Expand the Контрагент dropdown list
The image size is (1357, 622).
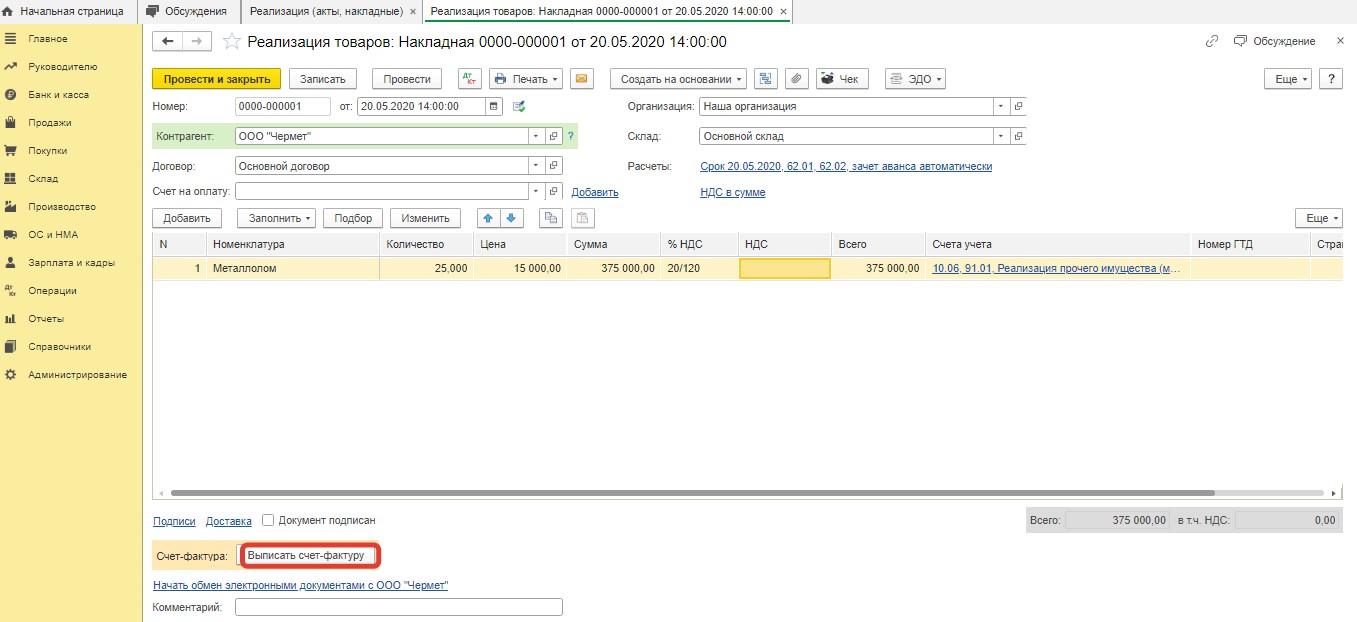tap(536, 136)
